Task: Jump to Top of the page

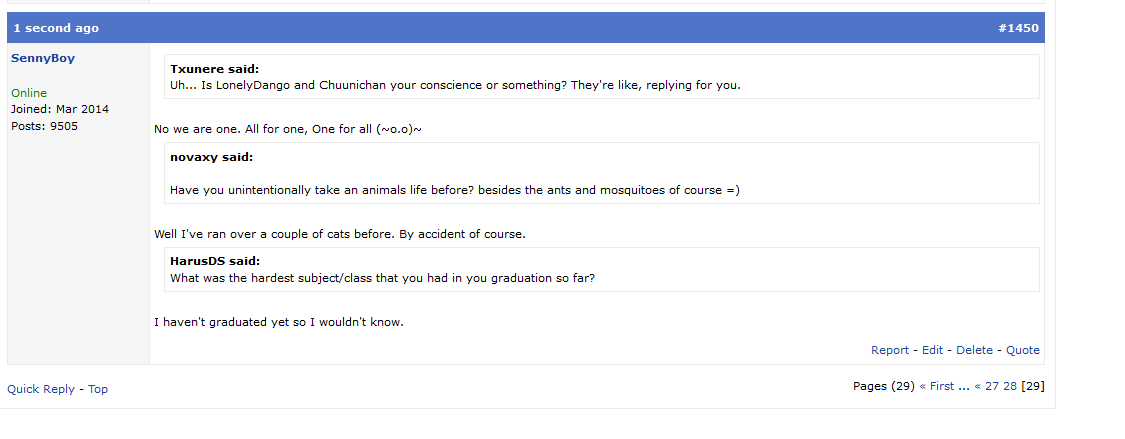Action: point(98,389)
